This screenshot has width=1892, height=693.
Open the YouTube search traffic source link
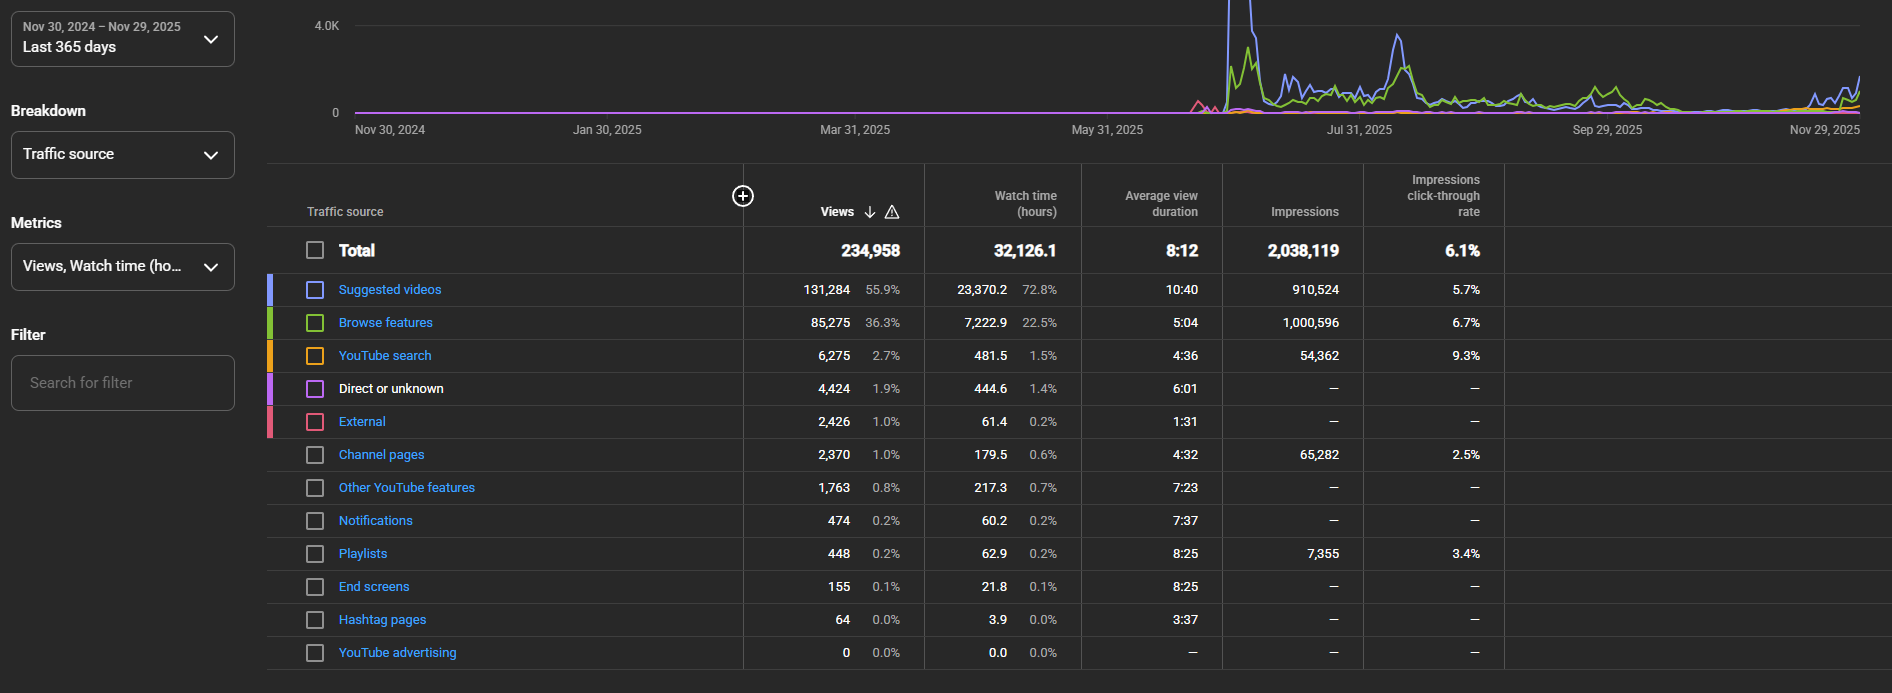[x=385, y=356]
